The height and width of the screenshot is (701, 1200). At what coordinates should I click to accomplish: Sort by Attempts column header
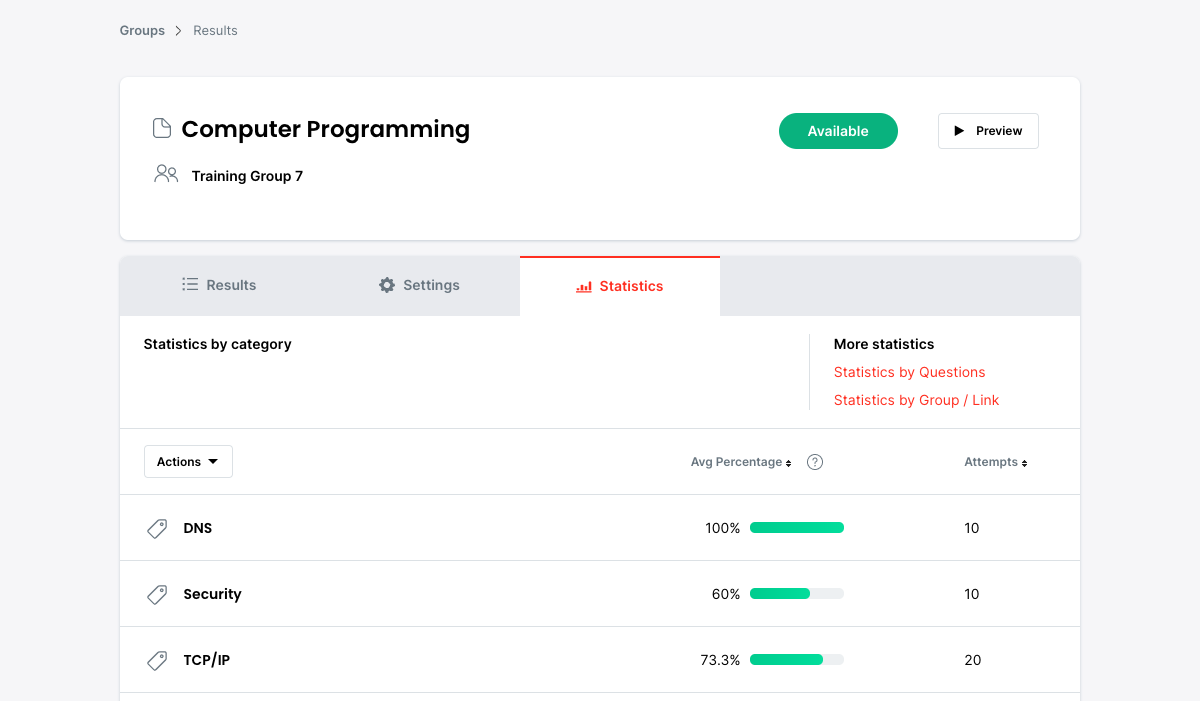click(x=995, y=462)
